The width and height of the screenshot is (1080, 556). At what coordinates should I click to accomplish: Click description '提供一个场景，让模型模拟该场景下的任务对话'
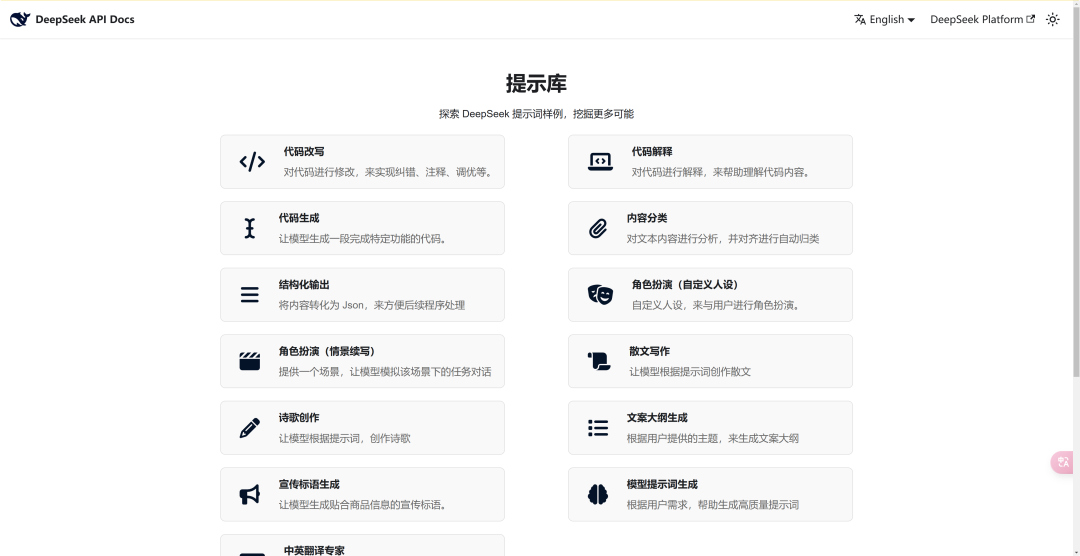tap(385, 372)
